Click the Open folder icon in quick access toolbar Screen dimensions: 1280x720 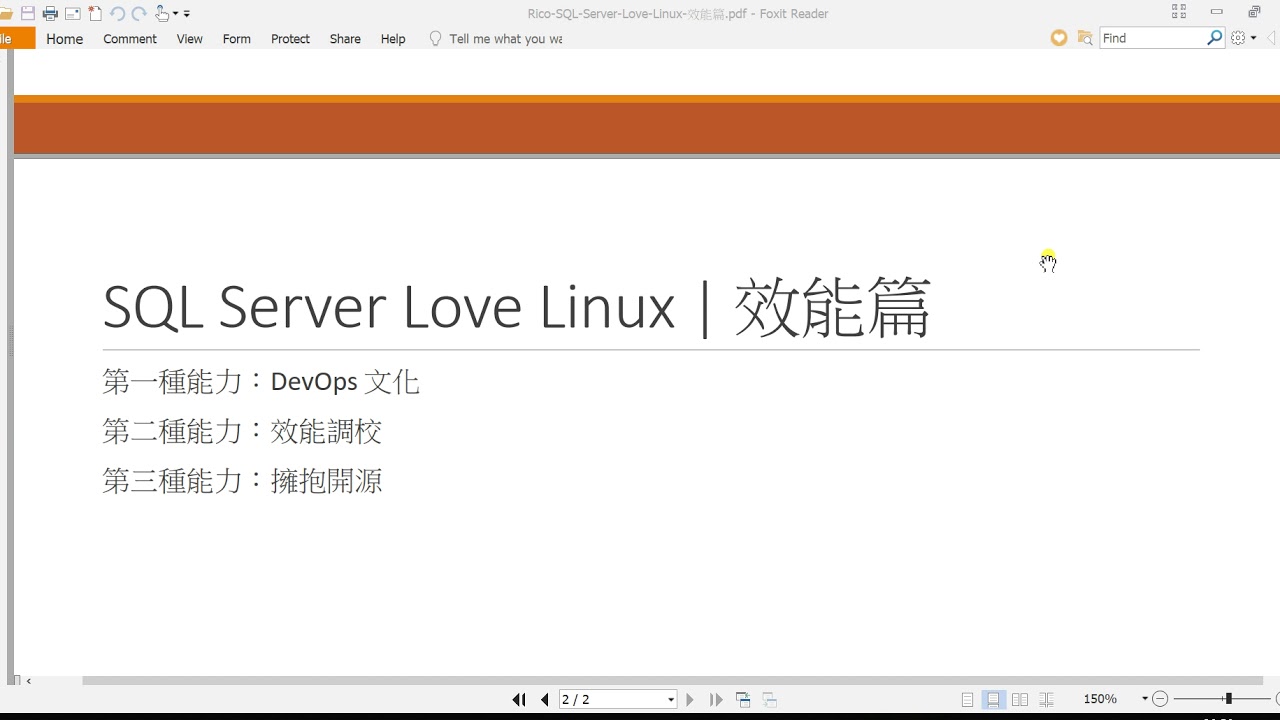tap(6, 14)
